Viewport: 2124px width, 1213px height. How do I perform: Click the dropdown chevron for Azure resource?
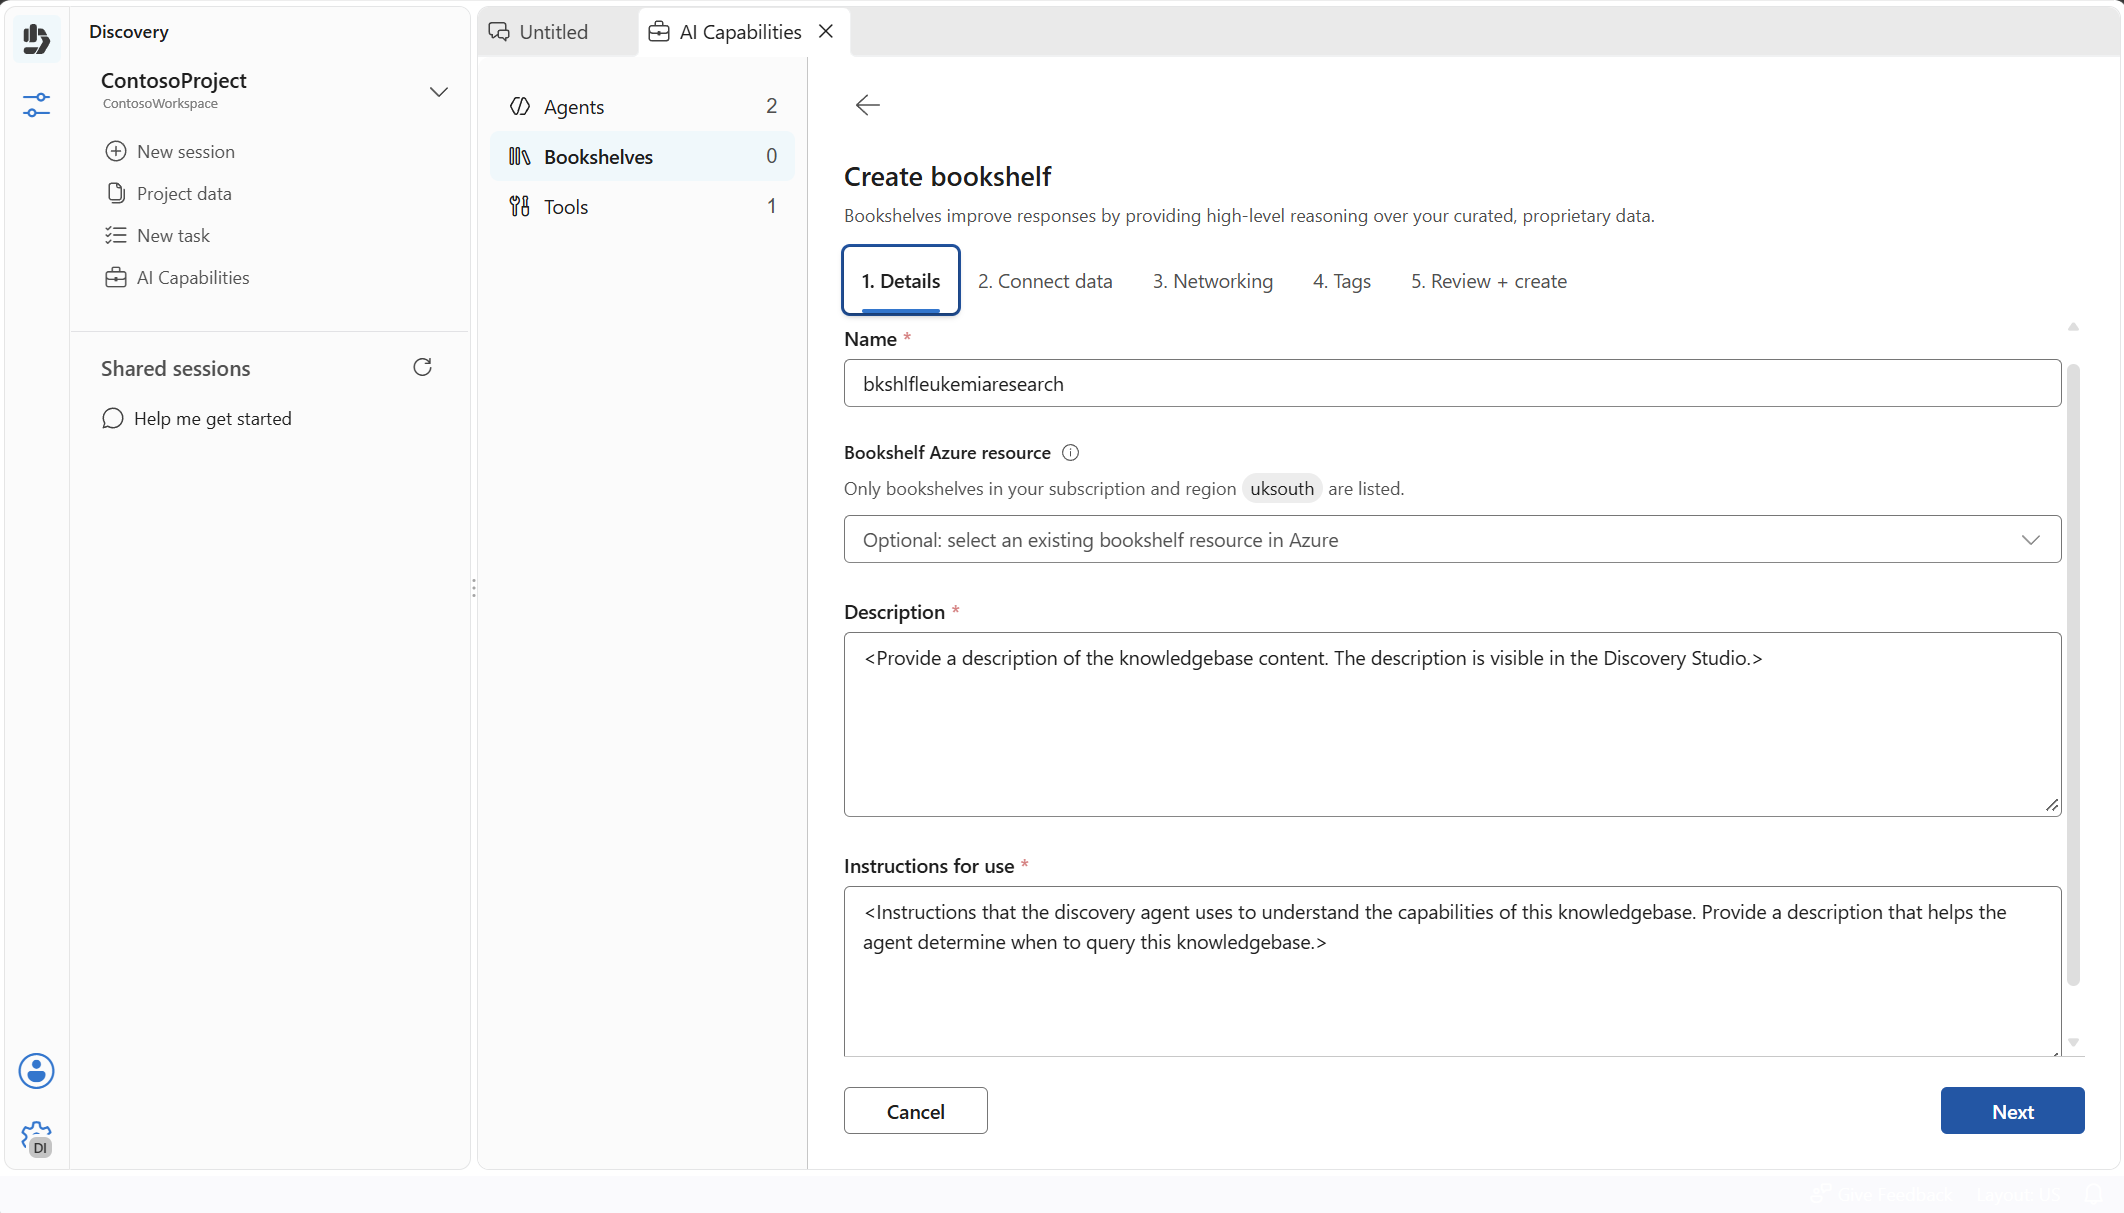point(2030,540)
